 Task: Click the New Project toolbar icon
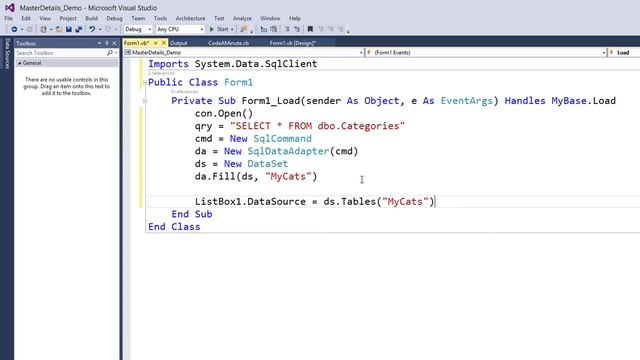43,29
